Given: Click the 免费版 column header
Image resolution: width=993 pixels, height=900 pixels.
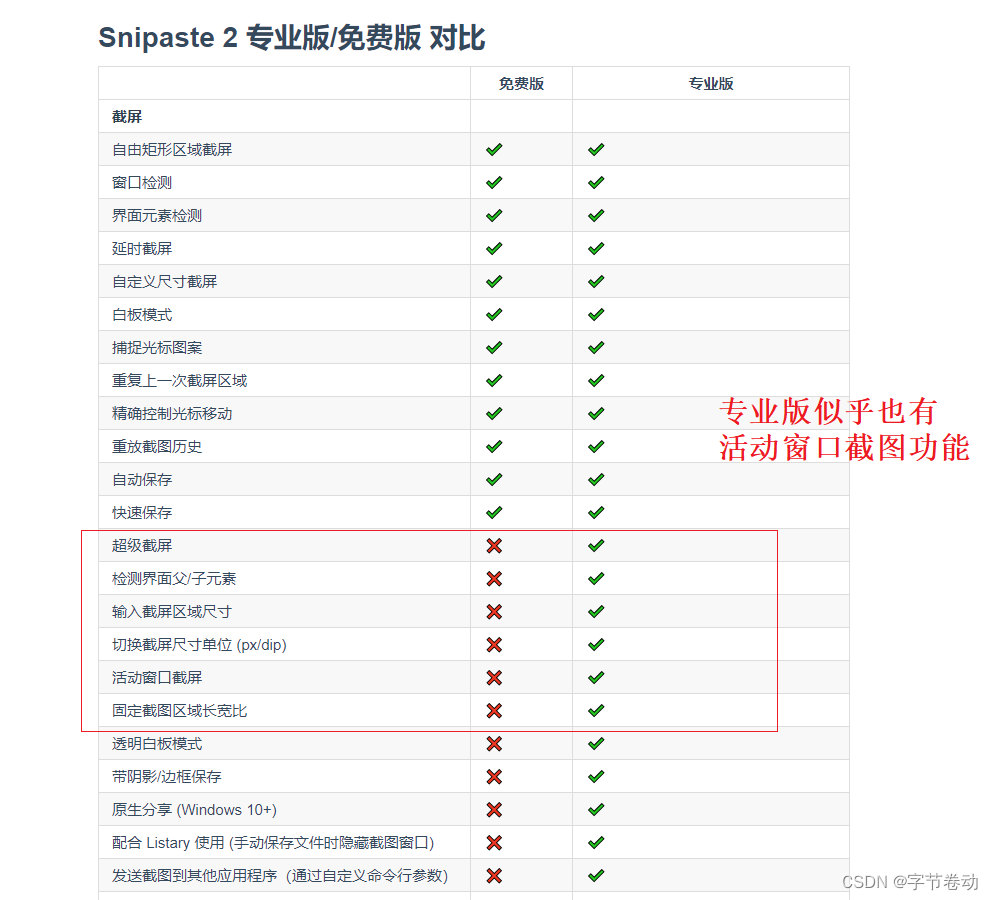Looking at the screenshot, I should coord(521,84).
